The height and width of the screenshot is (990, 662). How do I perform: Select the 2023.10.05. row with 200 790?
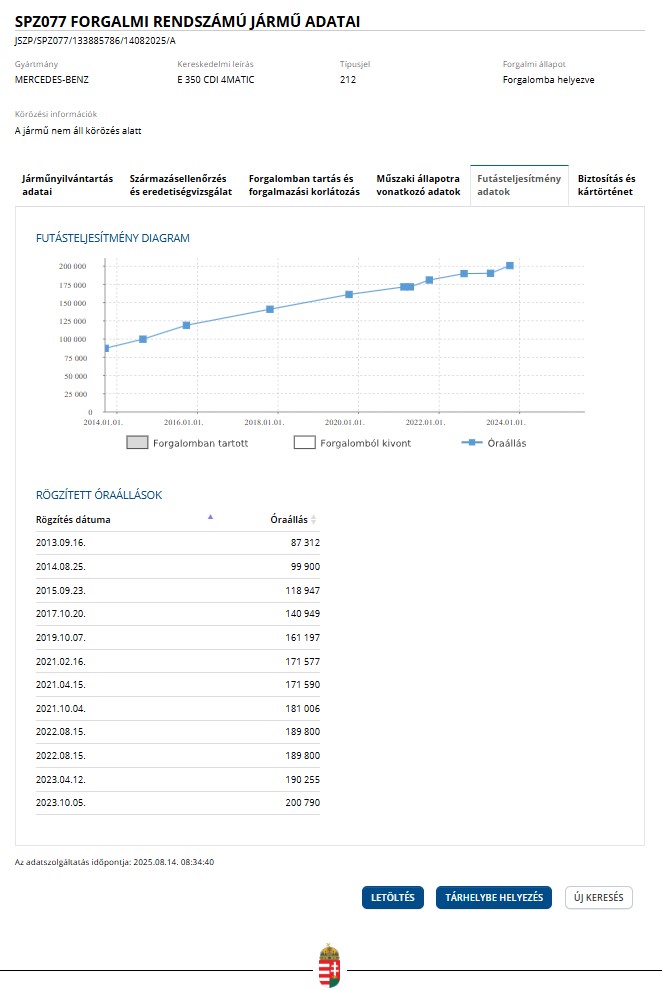coord(177,802)
